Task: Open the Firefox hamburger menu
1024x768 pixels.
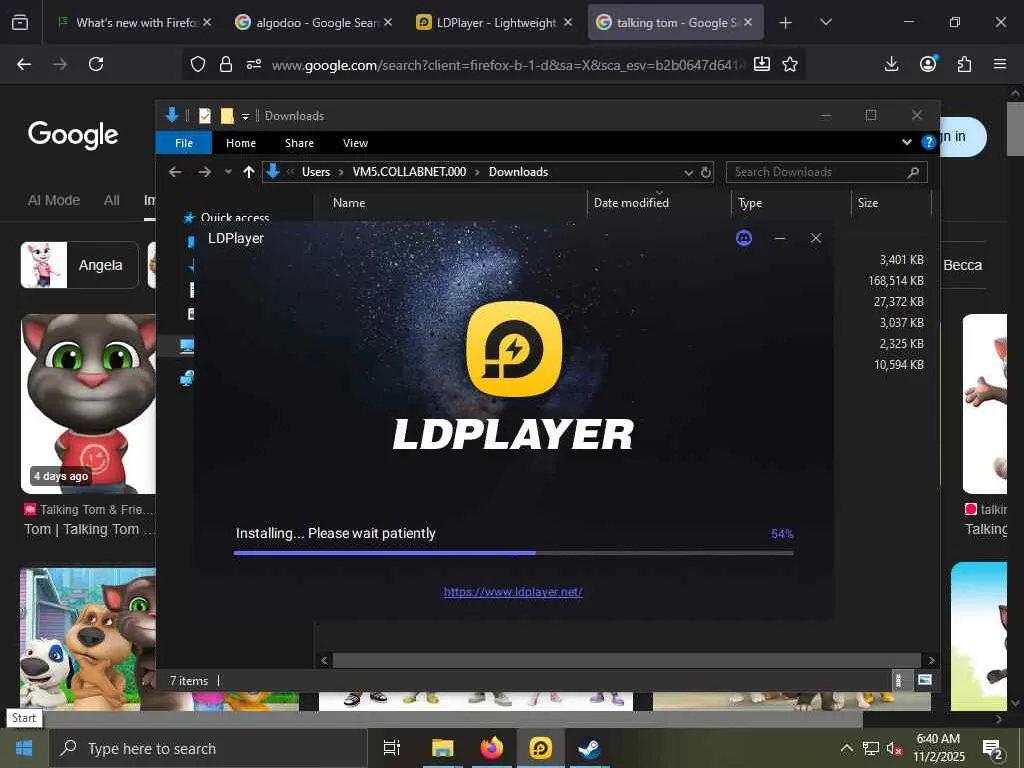Action: (x=1000, y=64)
